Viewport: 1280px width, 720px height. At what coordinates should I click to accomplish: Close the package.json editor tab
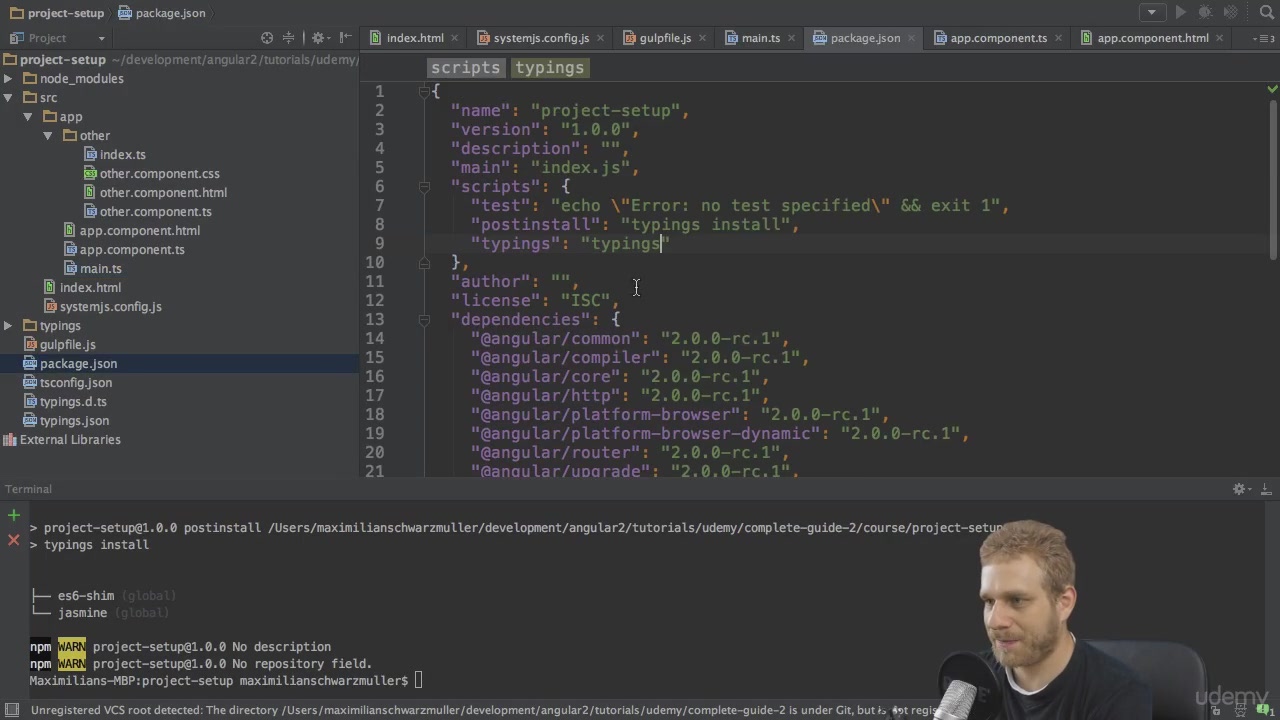click(x=911, y=38)
